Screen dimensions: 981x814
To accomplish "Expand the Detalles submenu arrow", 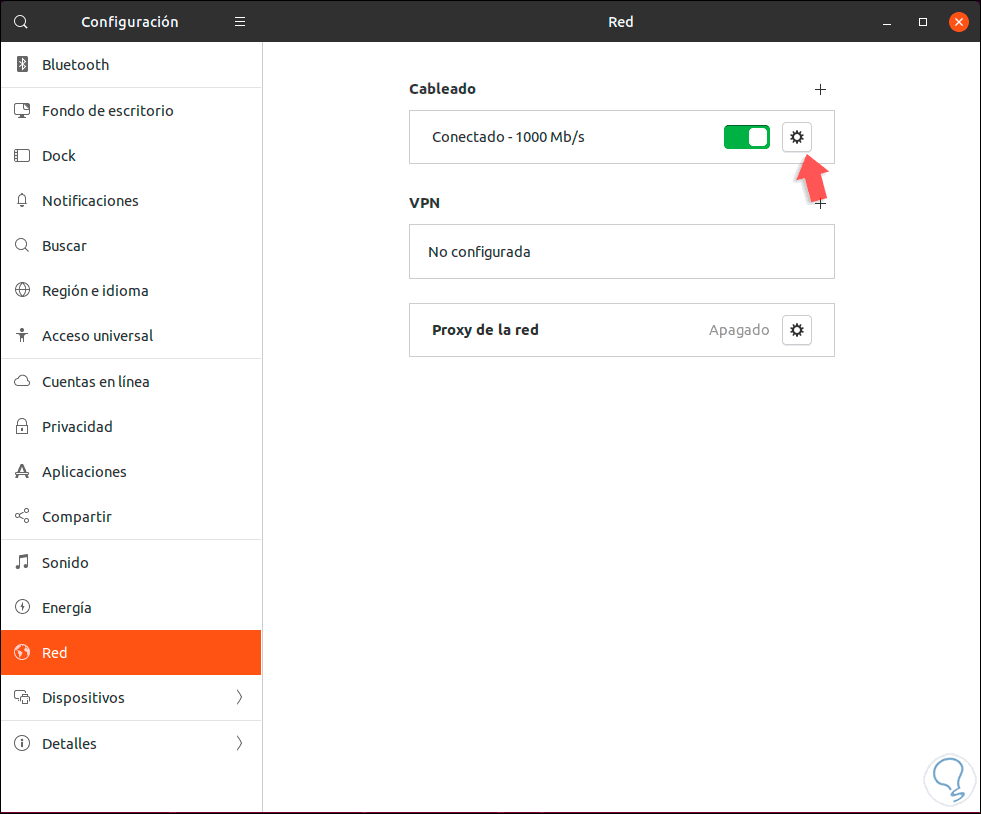I will point(239,744).
